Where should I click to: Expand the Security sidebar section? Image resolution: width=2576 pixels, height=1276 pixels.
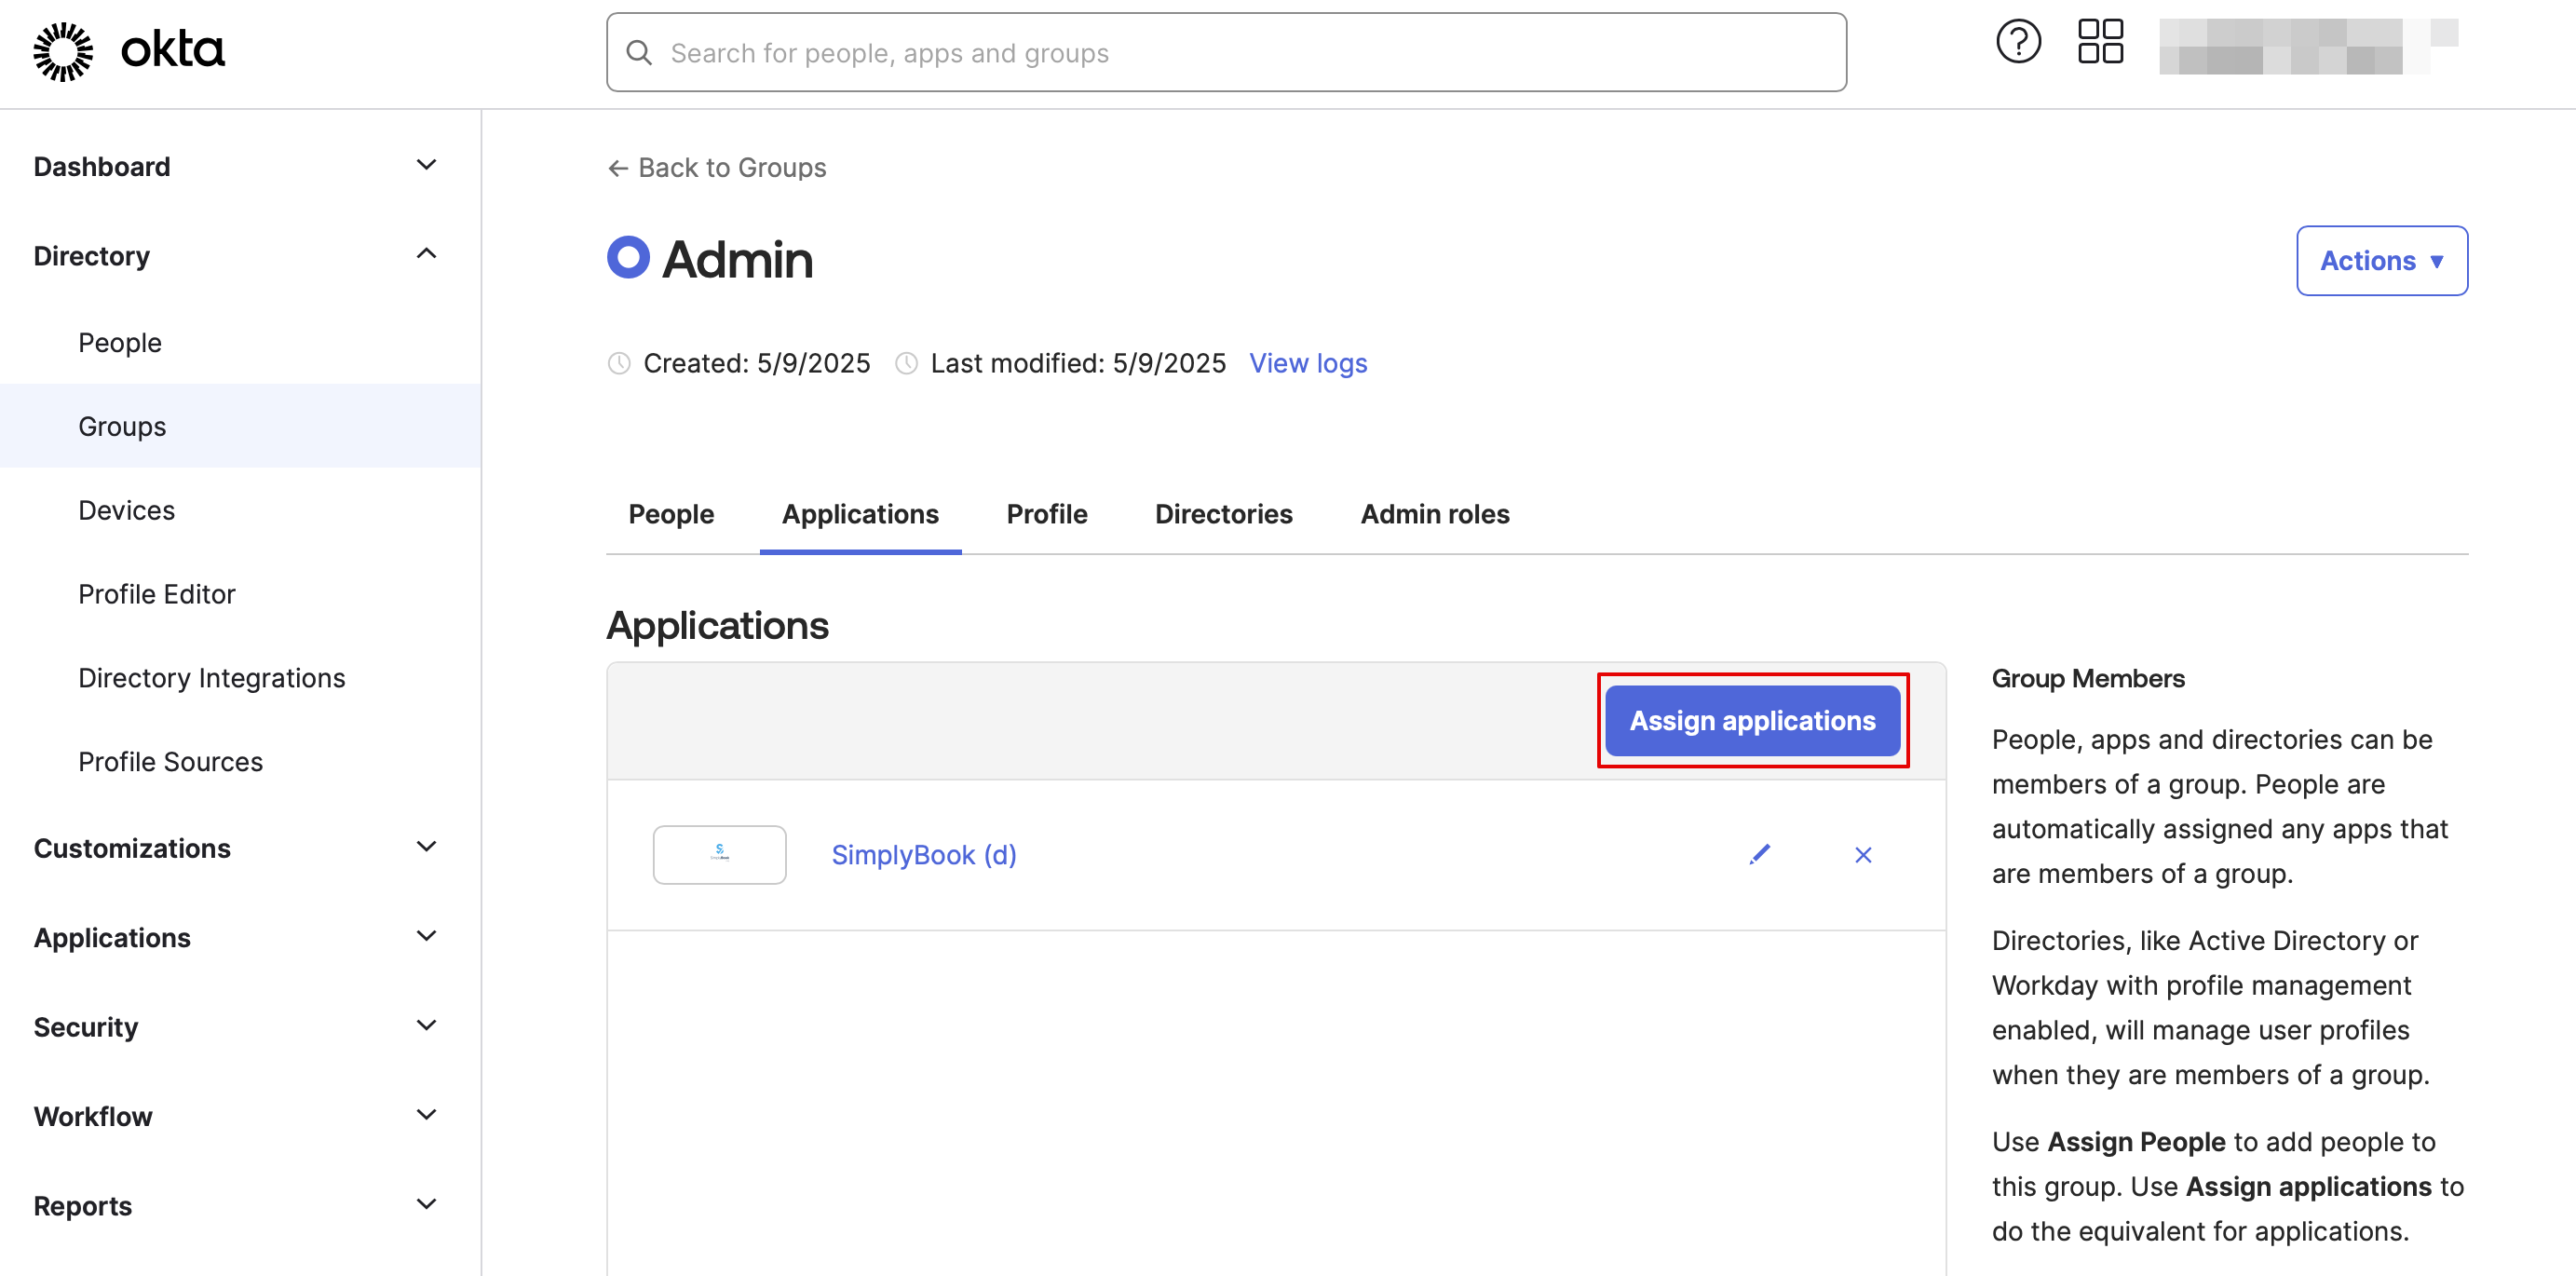pos(426,1025)
